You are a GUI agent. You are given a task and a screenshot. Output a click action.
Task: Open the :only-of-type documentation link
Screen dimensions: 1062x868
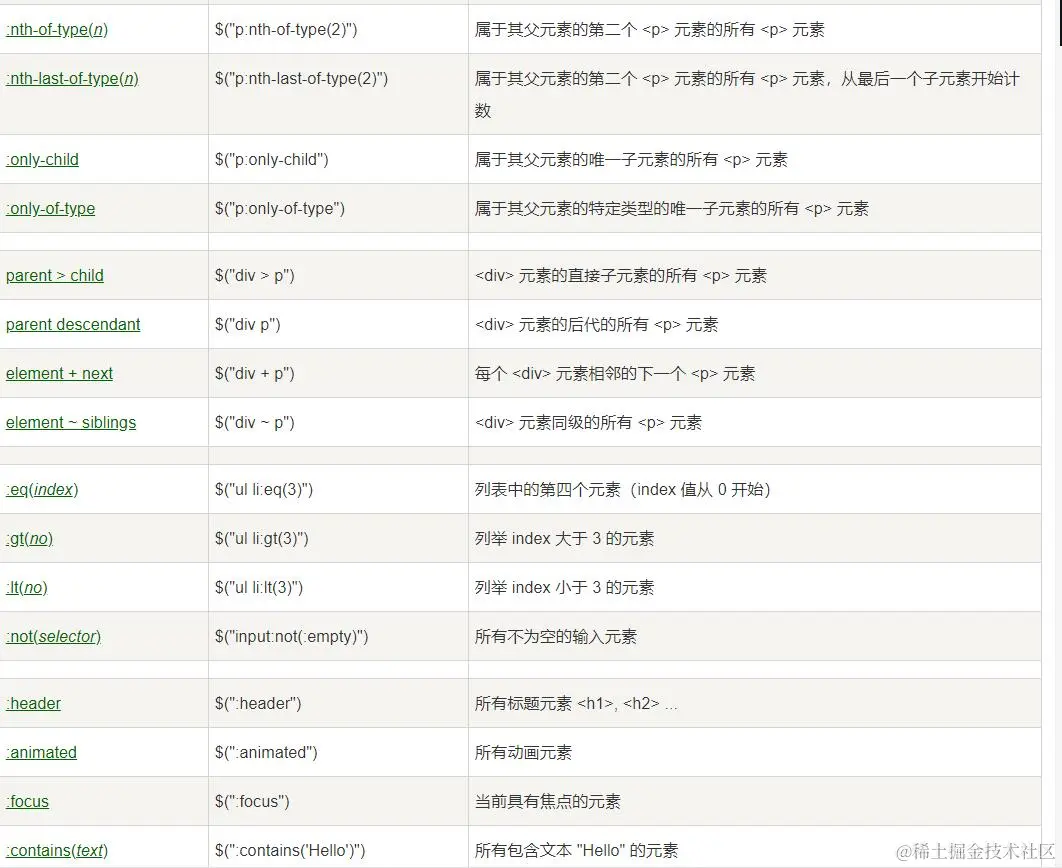coord(50,208)
